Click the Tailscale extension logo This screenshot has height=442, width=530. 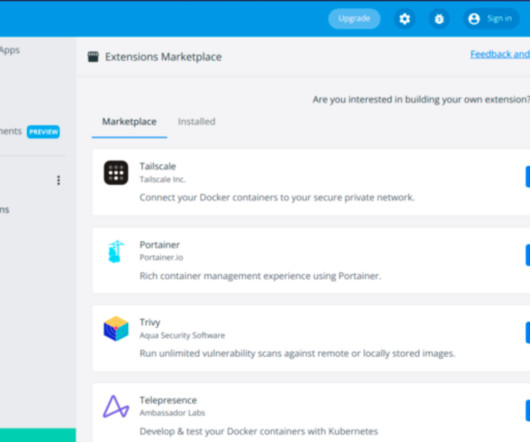(116, 173)
